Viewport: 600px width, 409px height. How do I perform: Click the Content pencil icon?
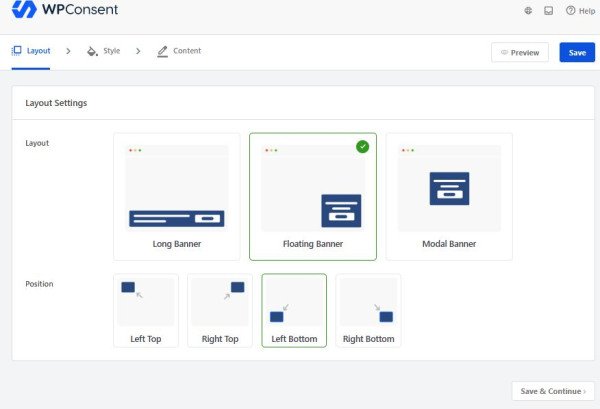163,51
